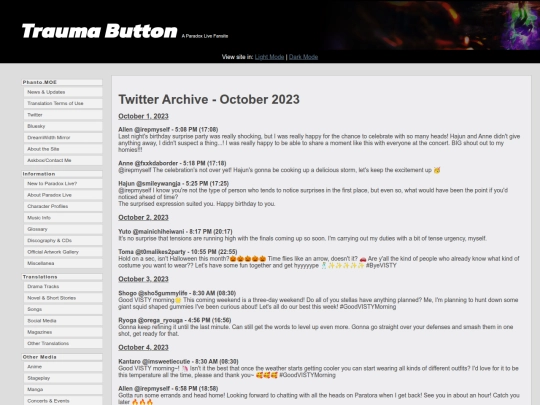
Task: Open Translation Terms of Use page
Action: point(63,103)
